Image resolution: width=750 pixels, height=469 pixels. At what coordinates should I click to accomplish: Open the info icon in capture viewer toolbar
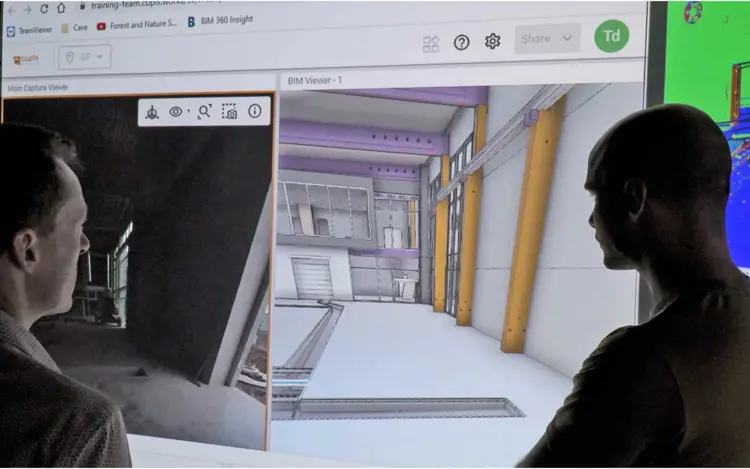(x=255, y=111)
